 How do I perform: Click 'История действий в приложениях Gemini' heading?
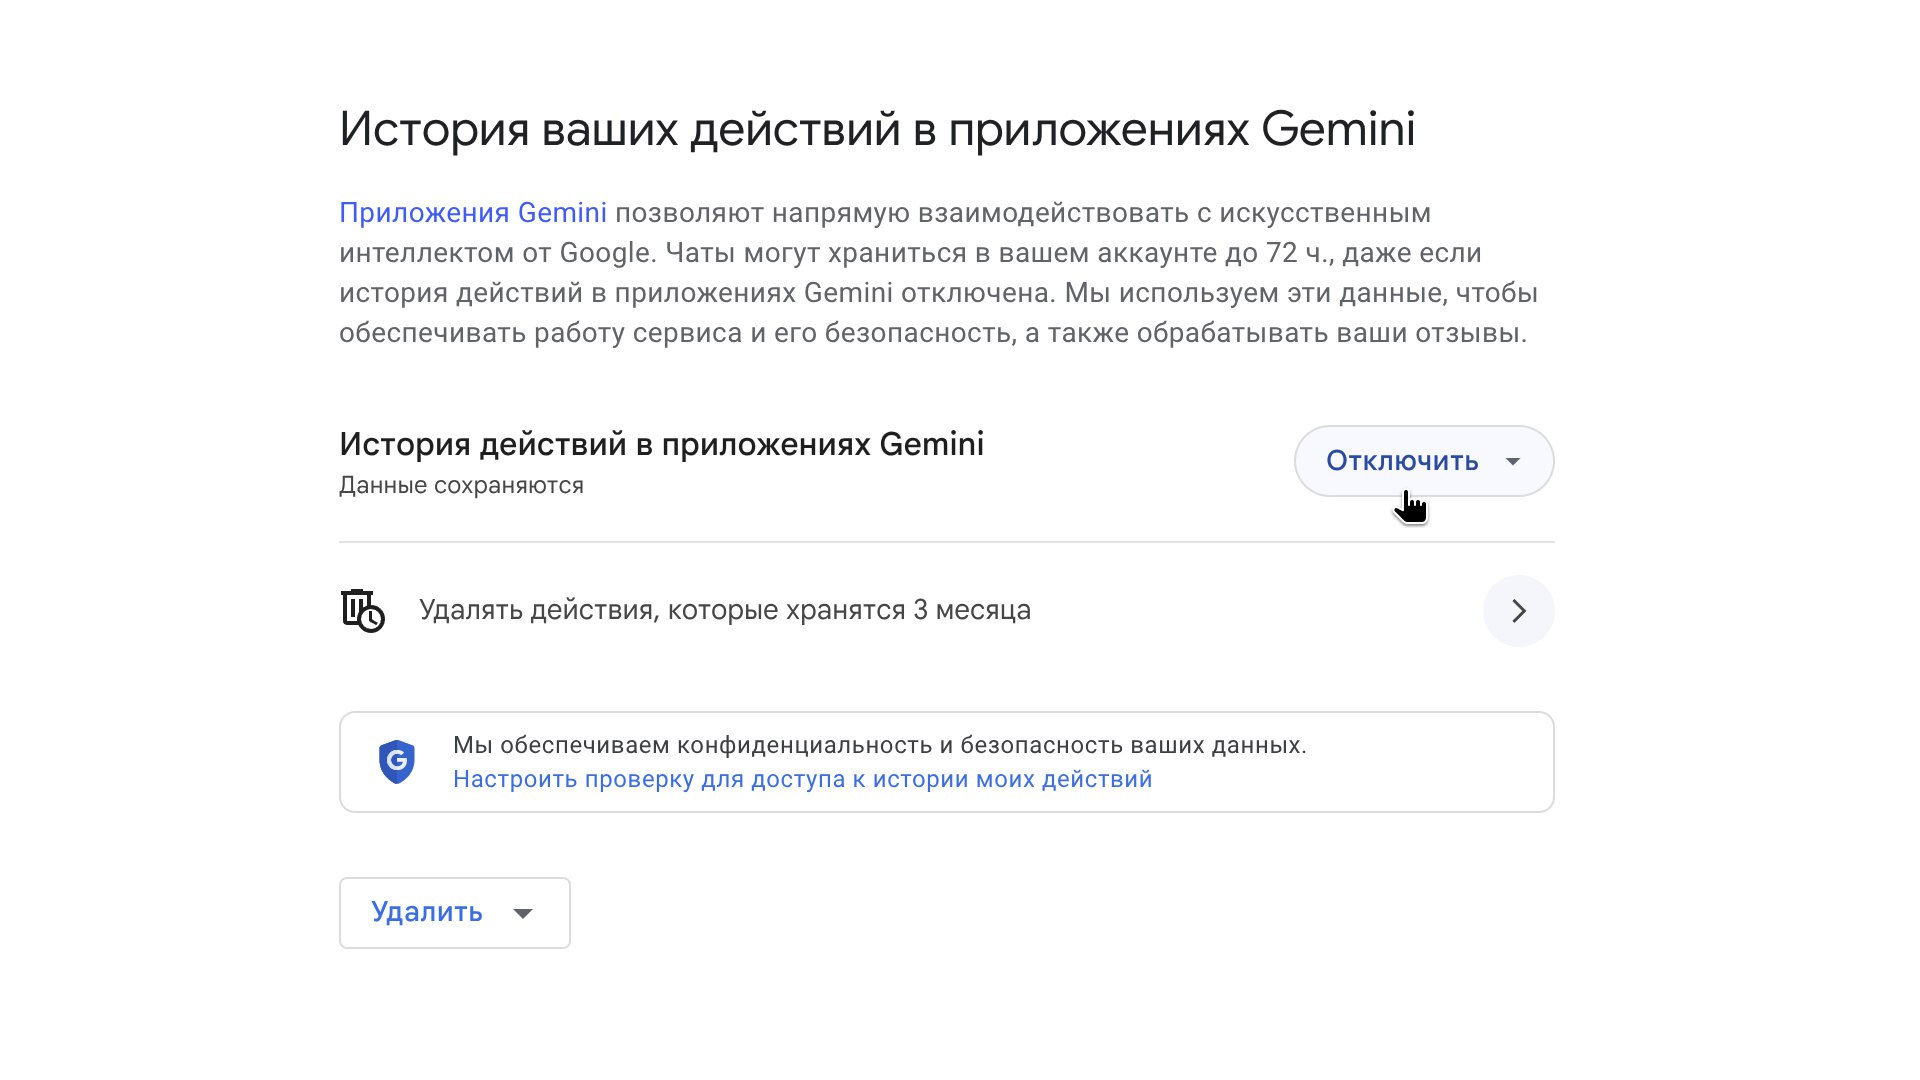[x=661, y=444]
